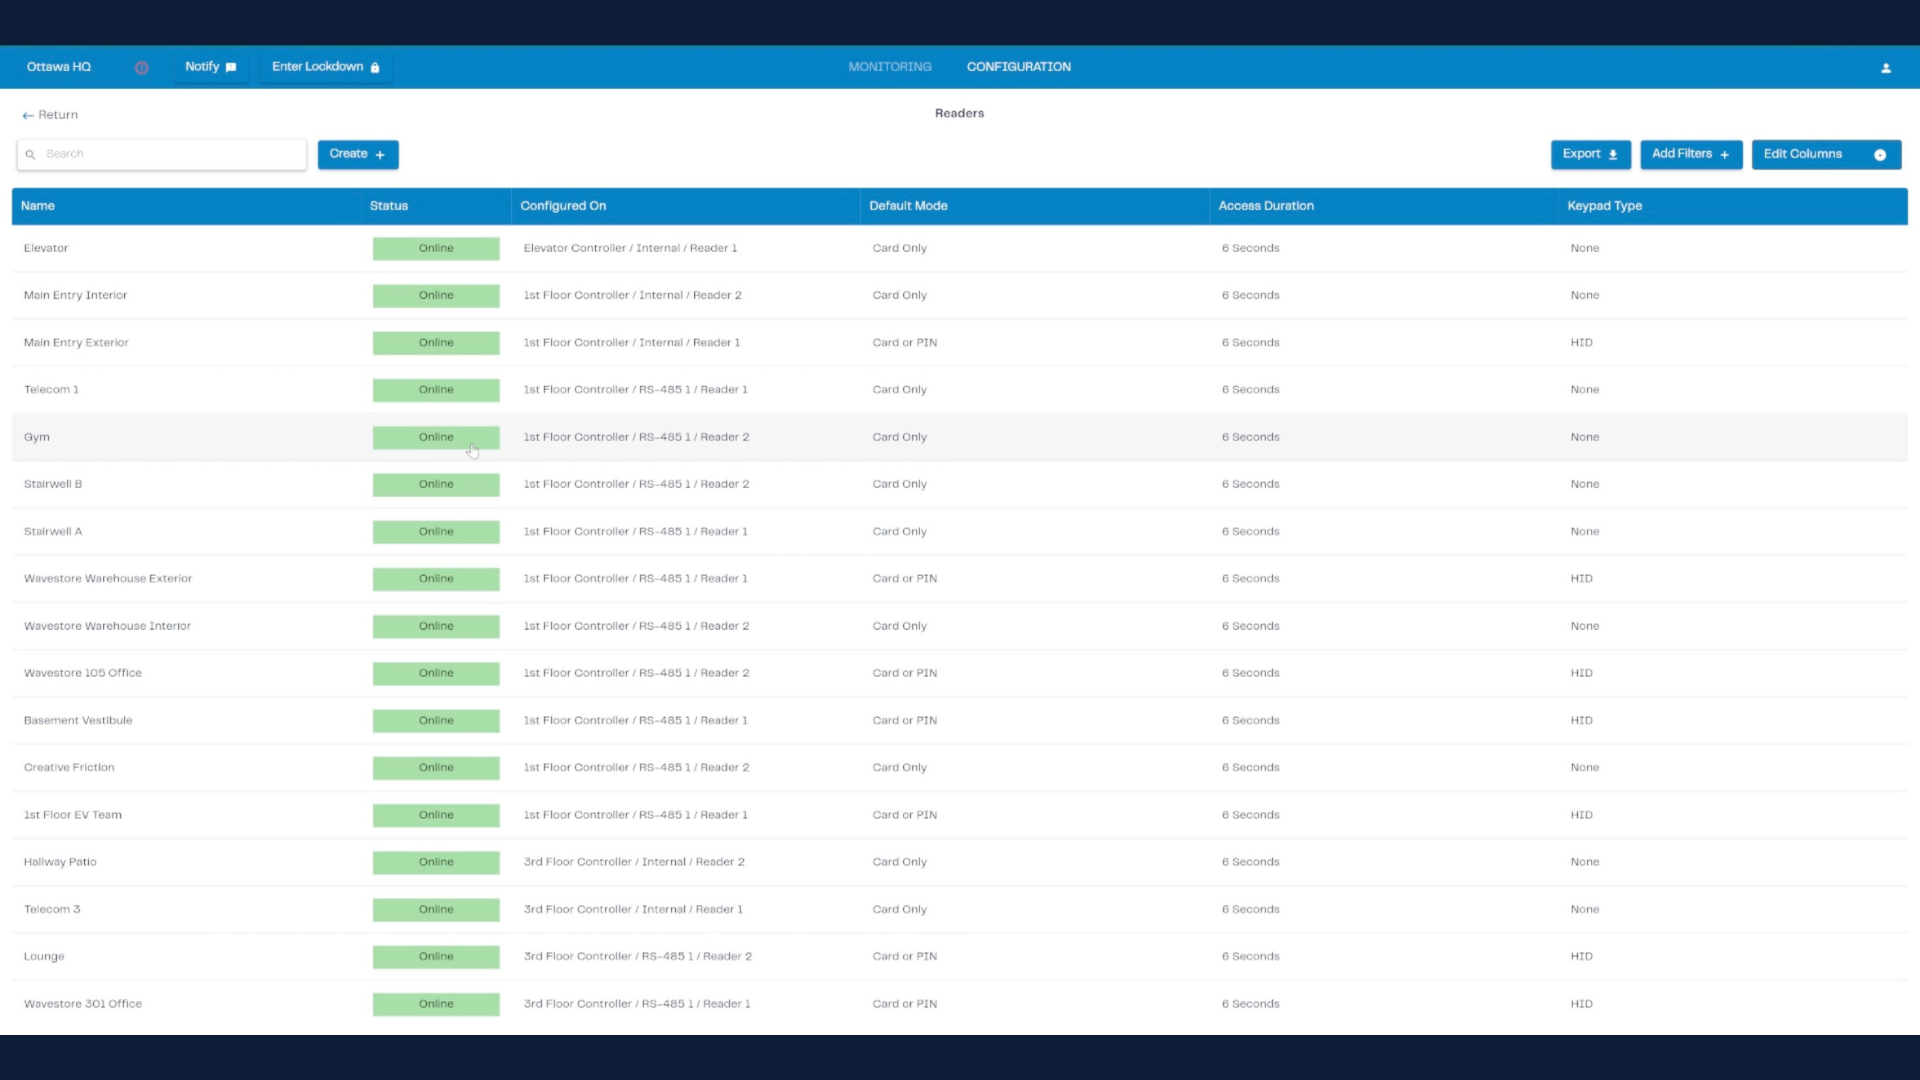Viewport: 1920px width, 1080px height.
Task: Click the magnifier icon in search box
Action: coord(31,155)
